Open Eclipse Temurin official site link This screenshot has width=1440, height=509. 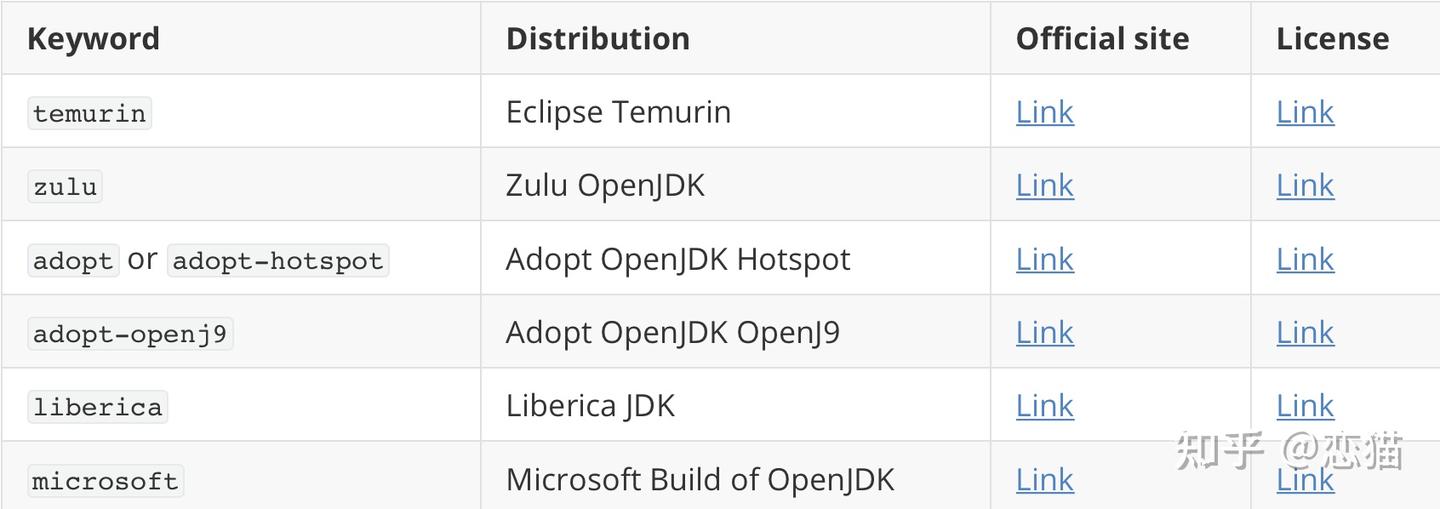(1044, 112)
